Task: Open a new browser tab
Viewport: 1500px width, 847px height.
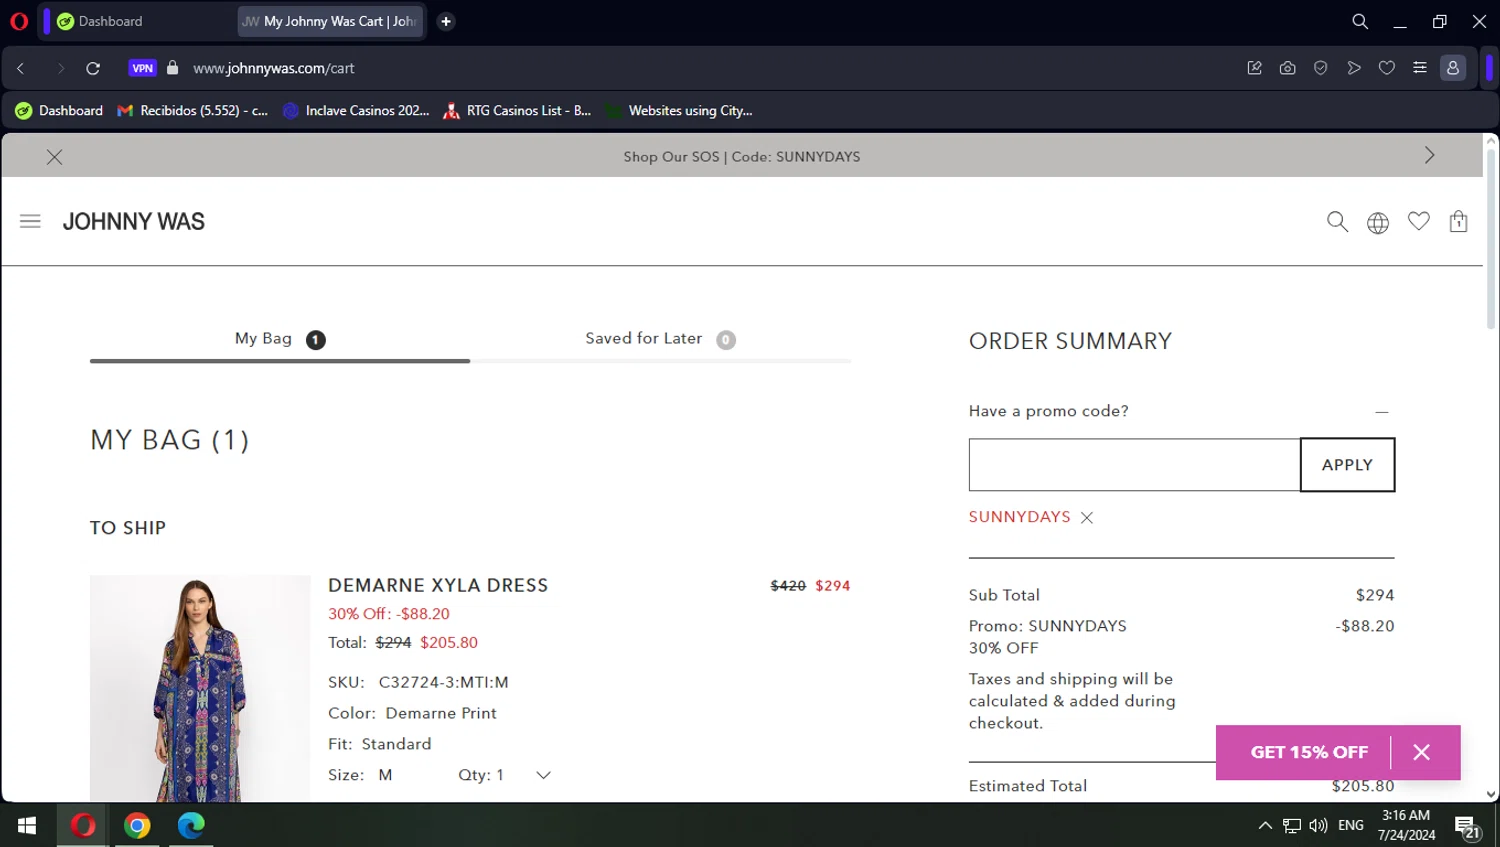Action: [x=446, y=21]
